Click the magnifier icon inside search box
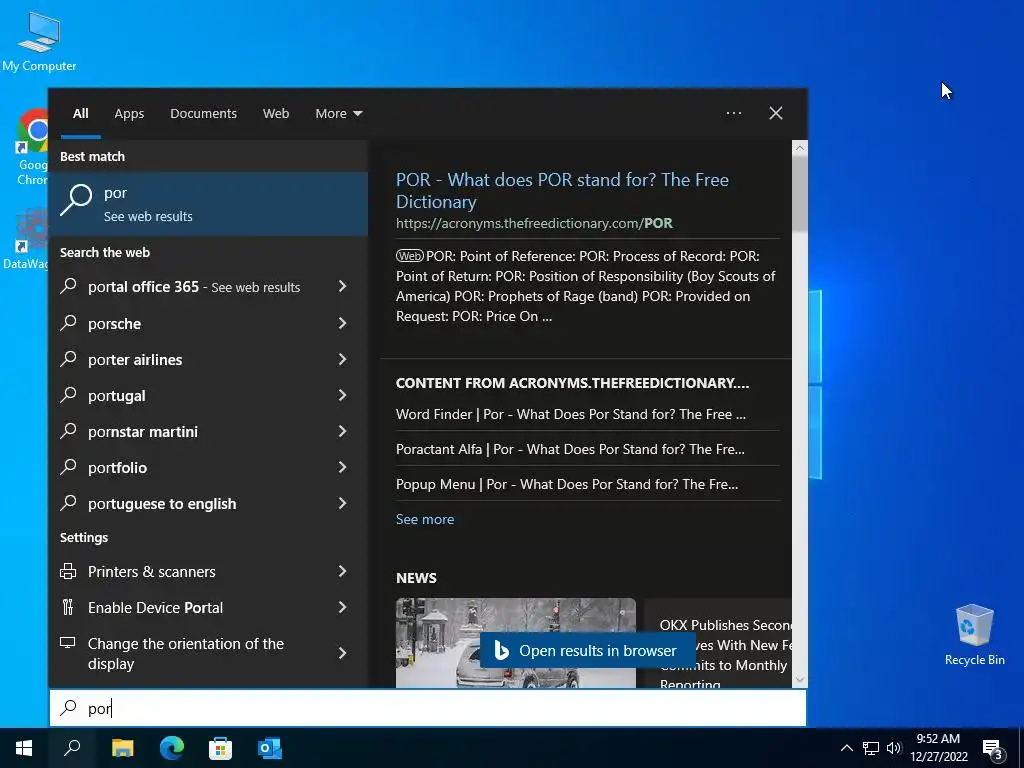1024x768 pixels. 69,708
